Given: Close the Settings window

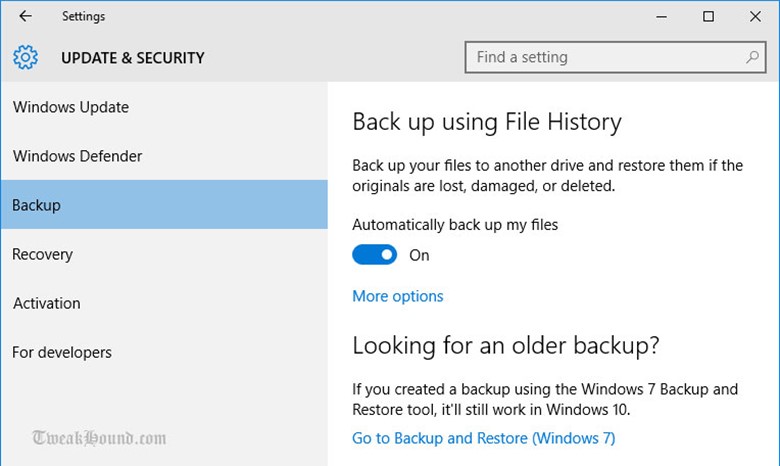Looking at the screenshot, I should [755, 16].
